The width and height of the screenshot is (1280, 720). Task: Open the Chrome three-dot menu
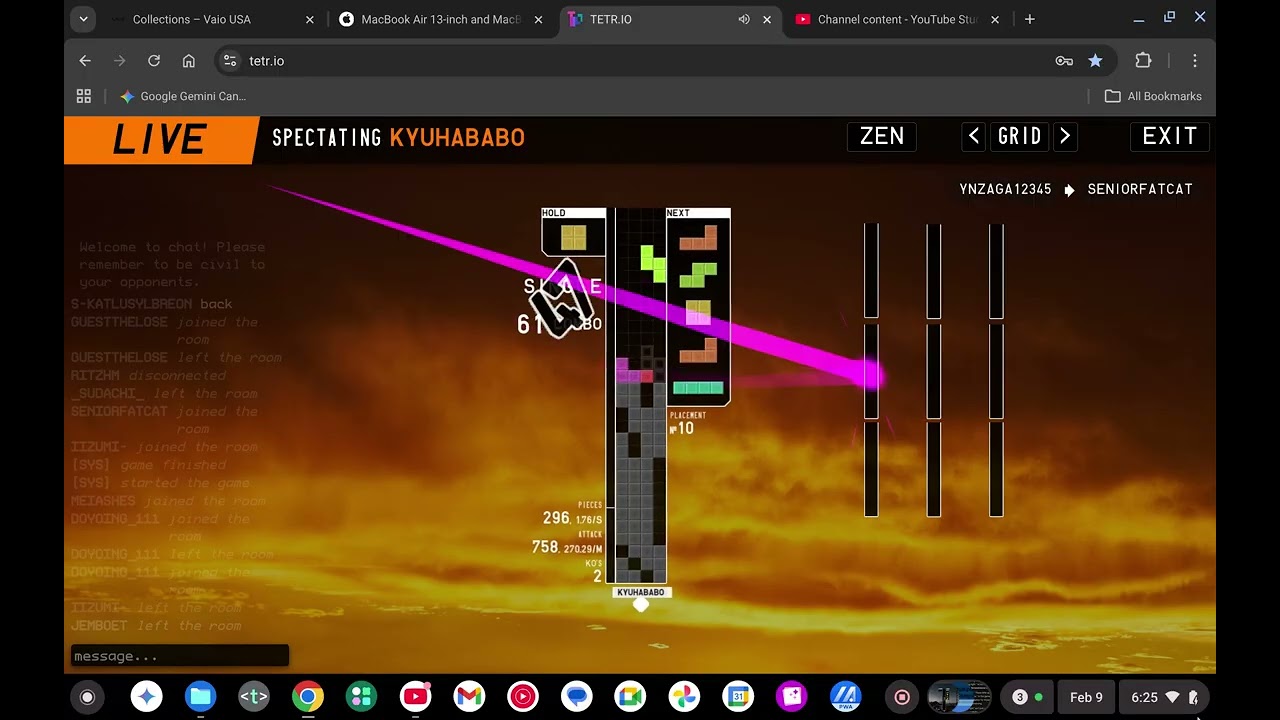click(x=1194, y=61)
